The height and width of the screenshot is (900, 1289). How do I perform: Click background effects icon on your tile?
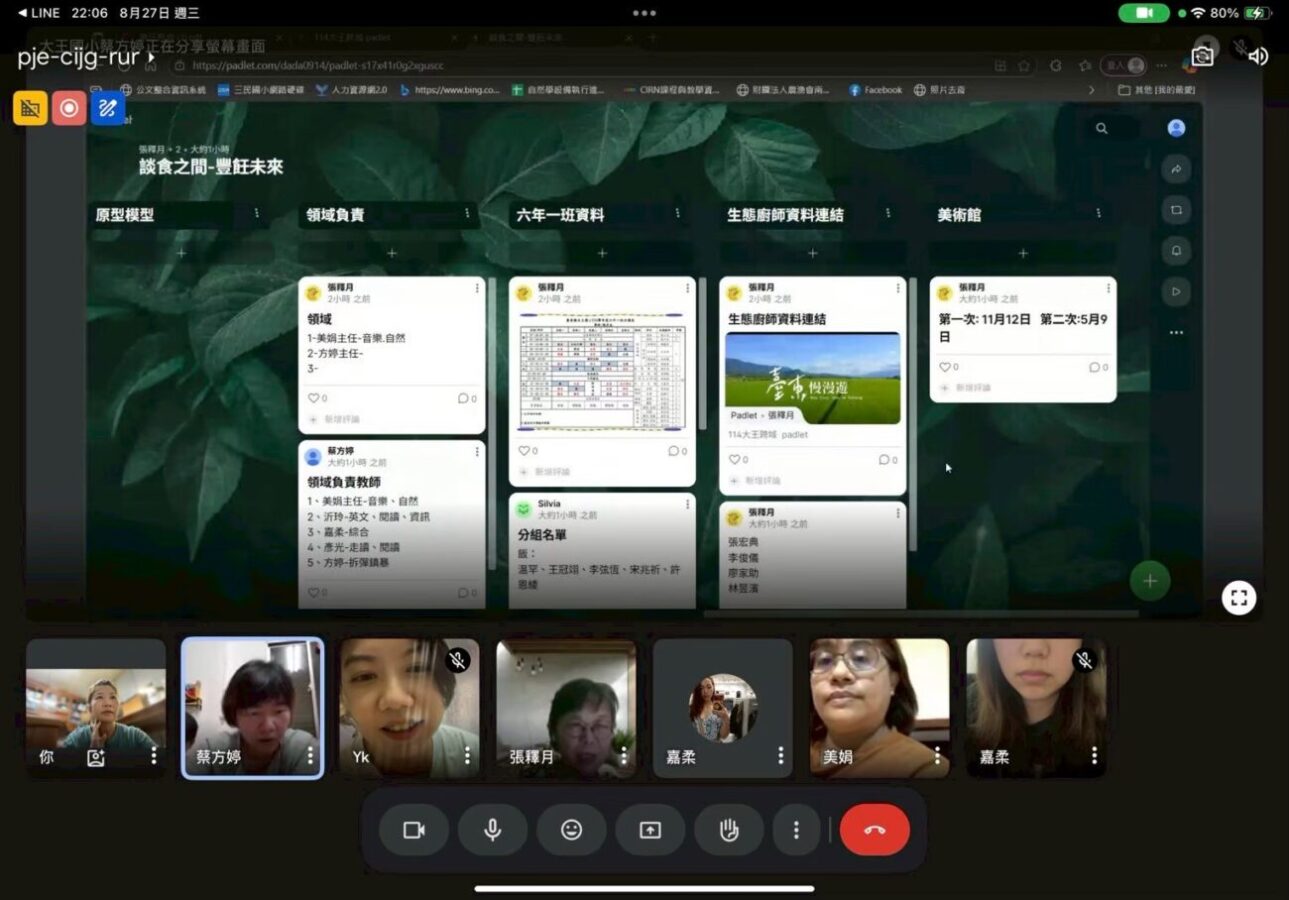click(96, 758)
